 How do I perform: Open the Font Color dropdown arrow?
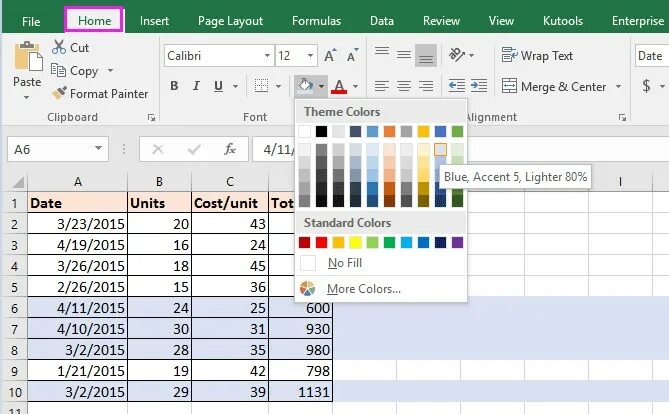(355, 86)
